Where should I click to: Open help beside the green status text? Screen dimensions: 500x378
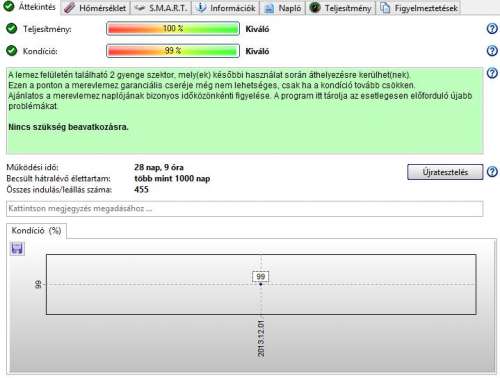click(x=492, y=73)
